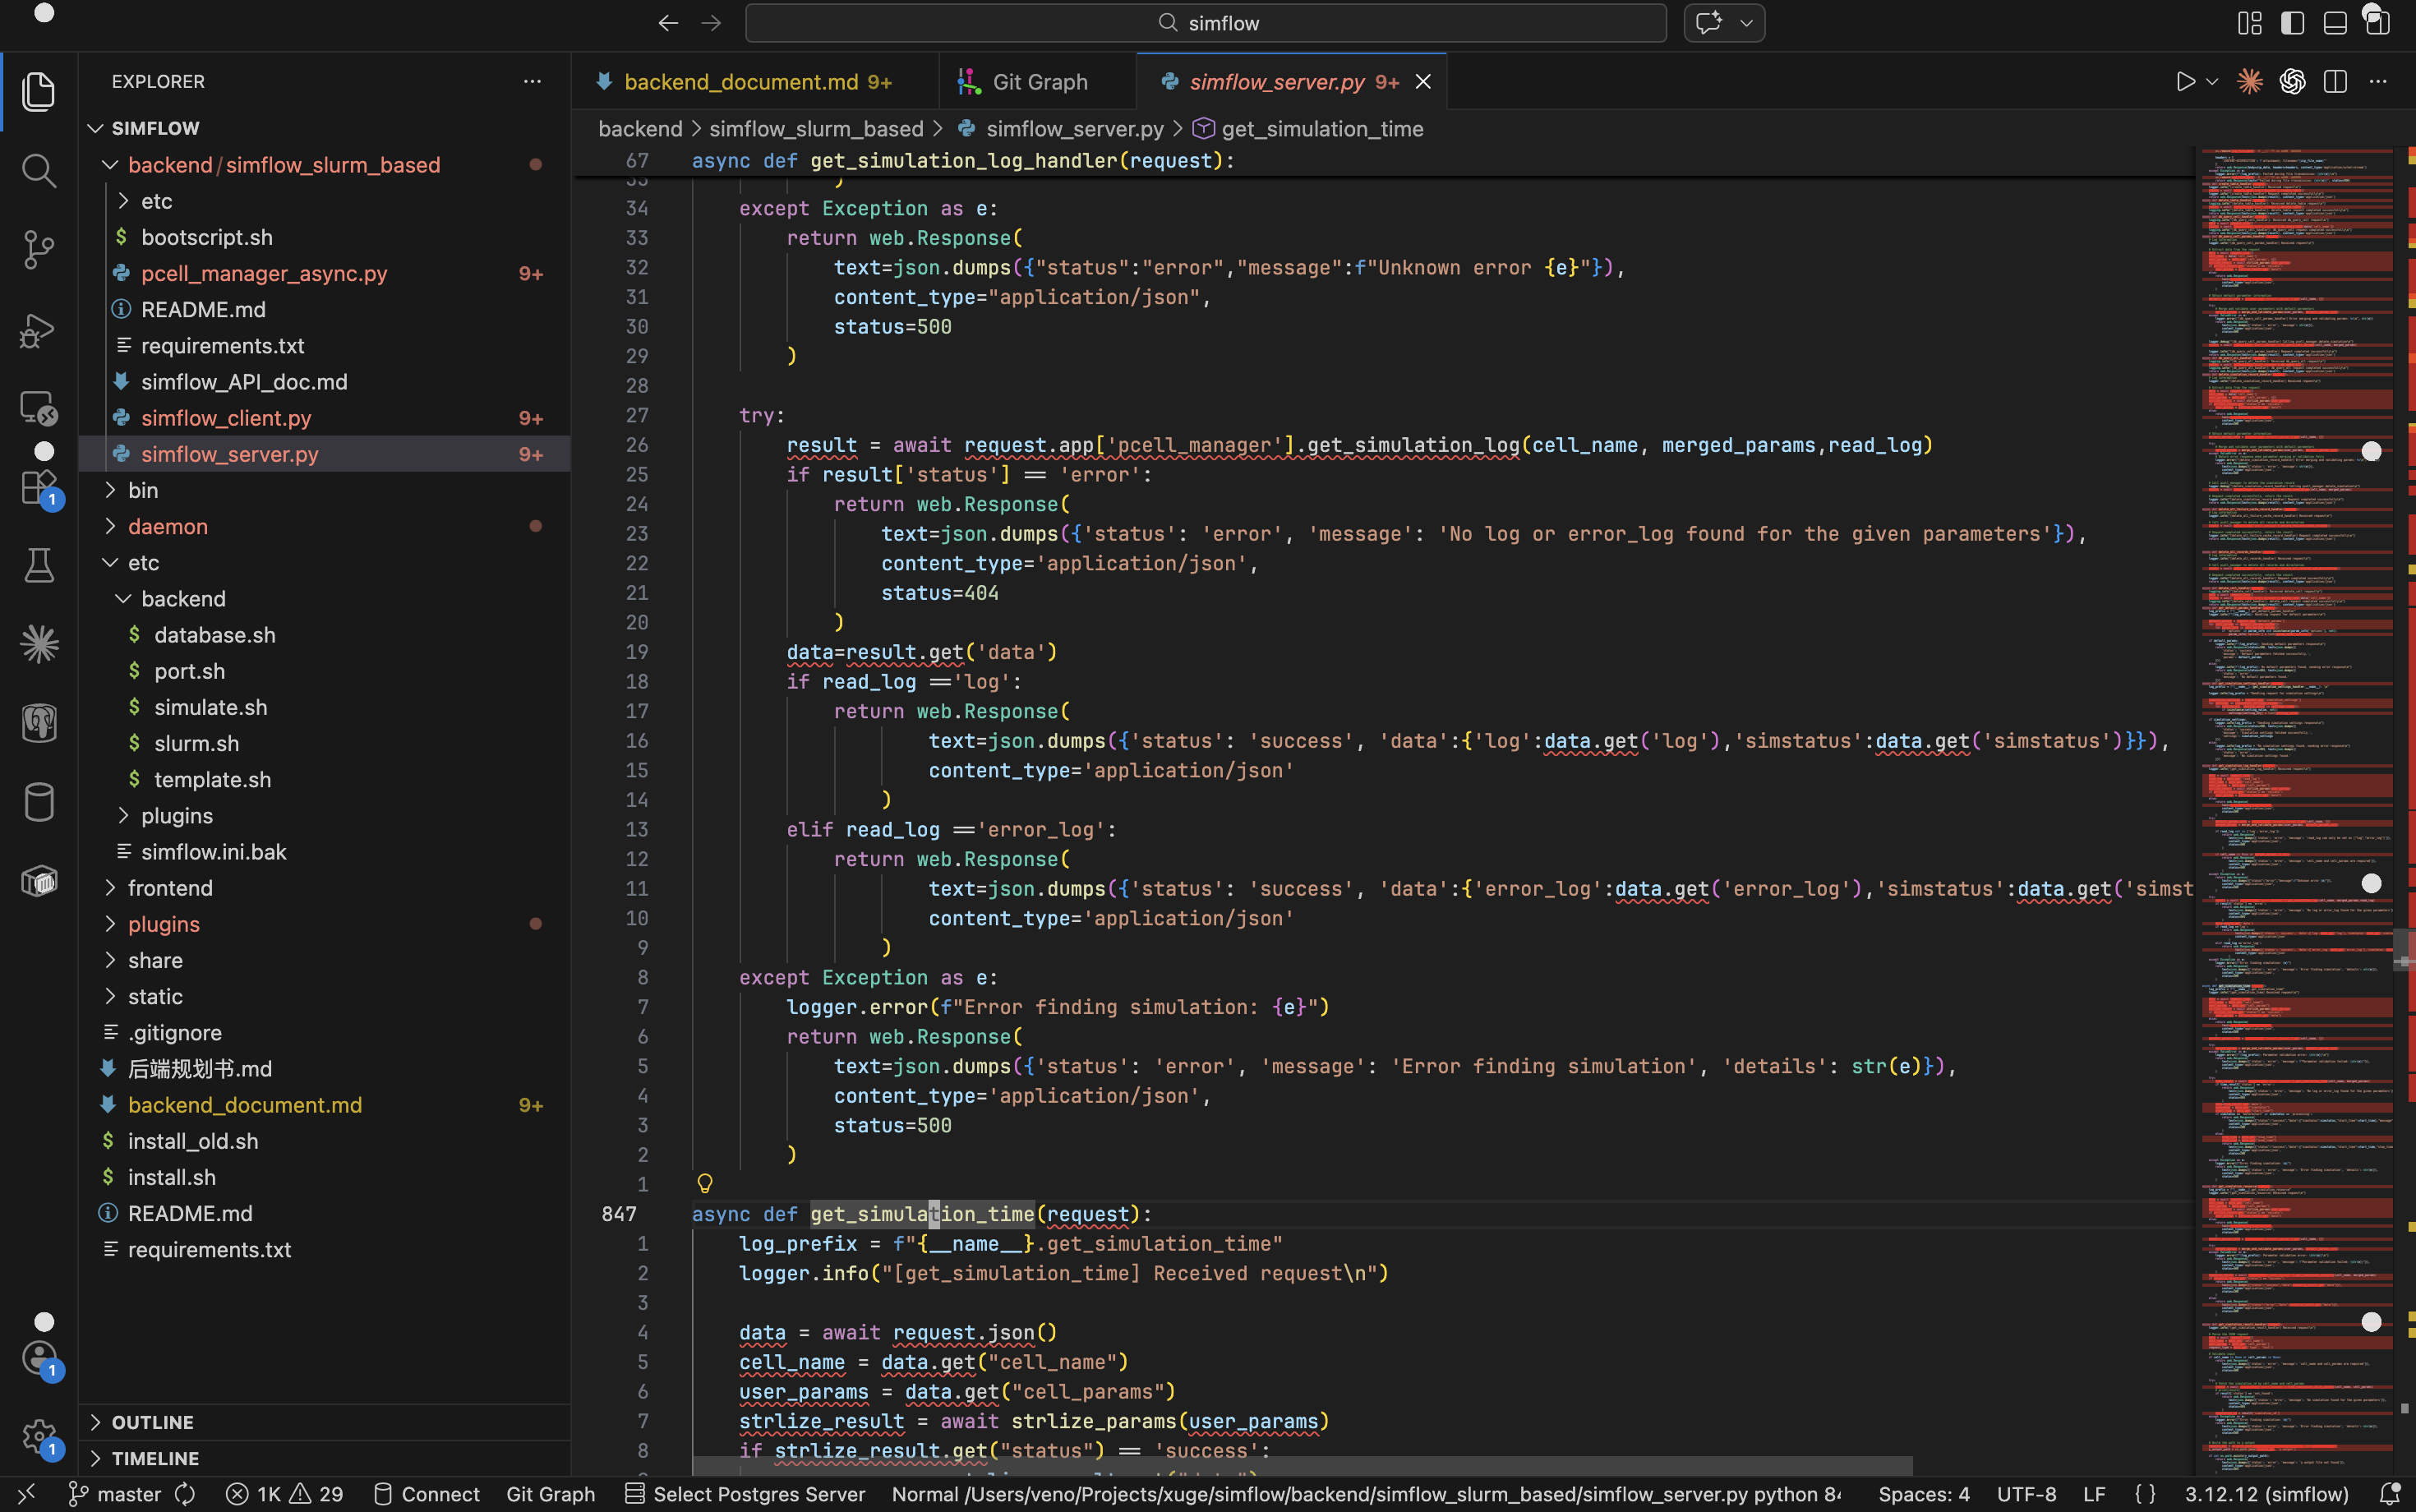The width and height of the screenshot is (2416, 1512).
Task: Click Select Postgres Server in status bar
Action: tap(758, 1494)
